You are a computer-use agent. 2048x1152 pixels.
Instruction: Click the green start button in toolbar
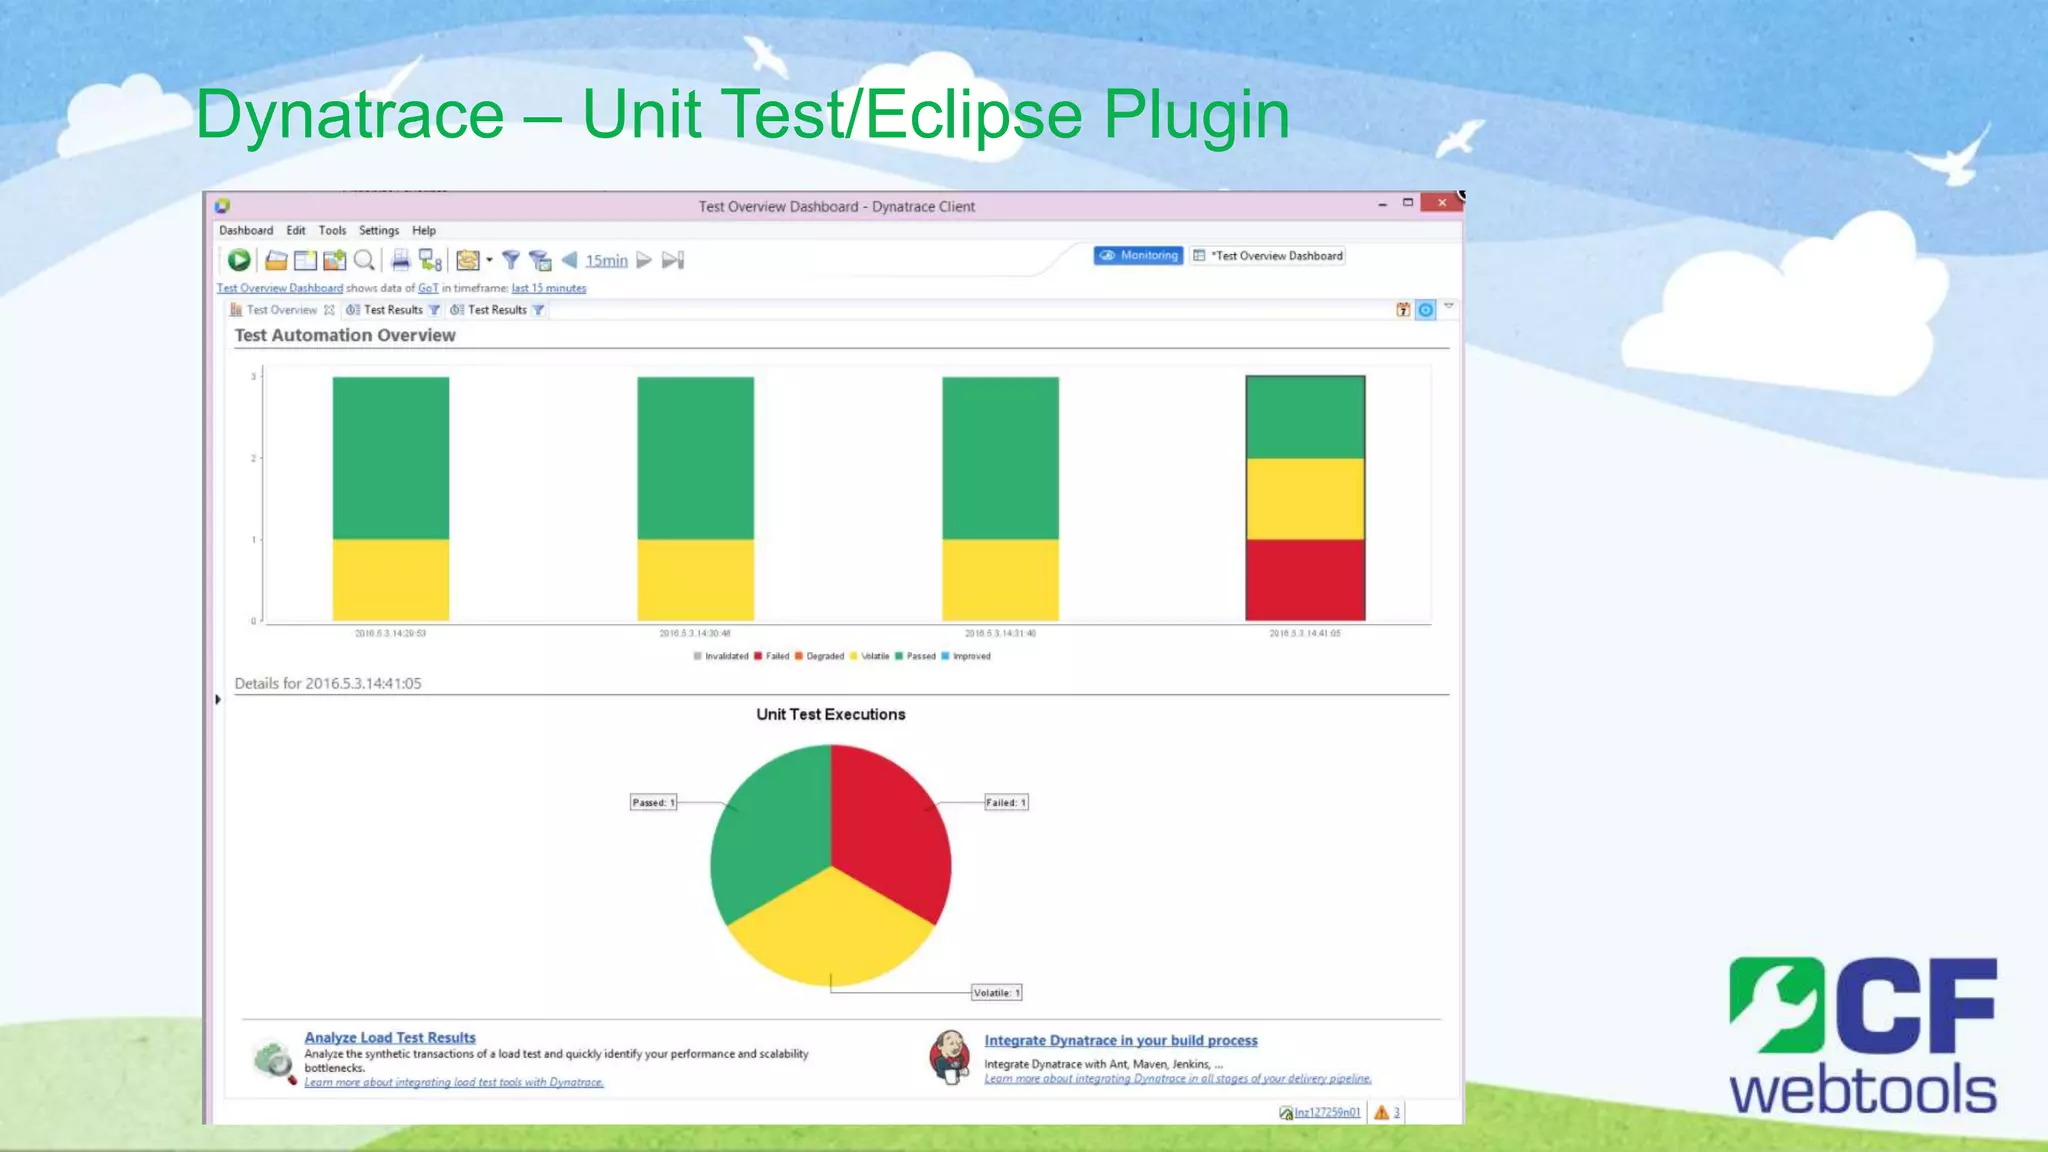(x=238, y=260)
